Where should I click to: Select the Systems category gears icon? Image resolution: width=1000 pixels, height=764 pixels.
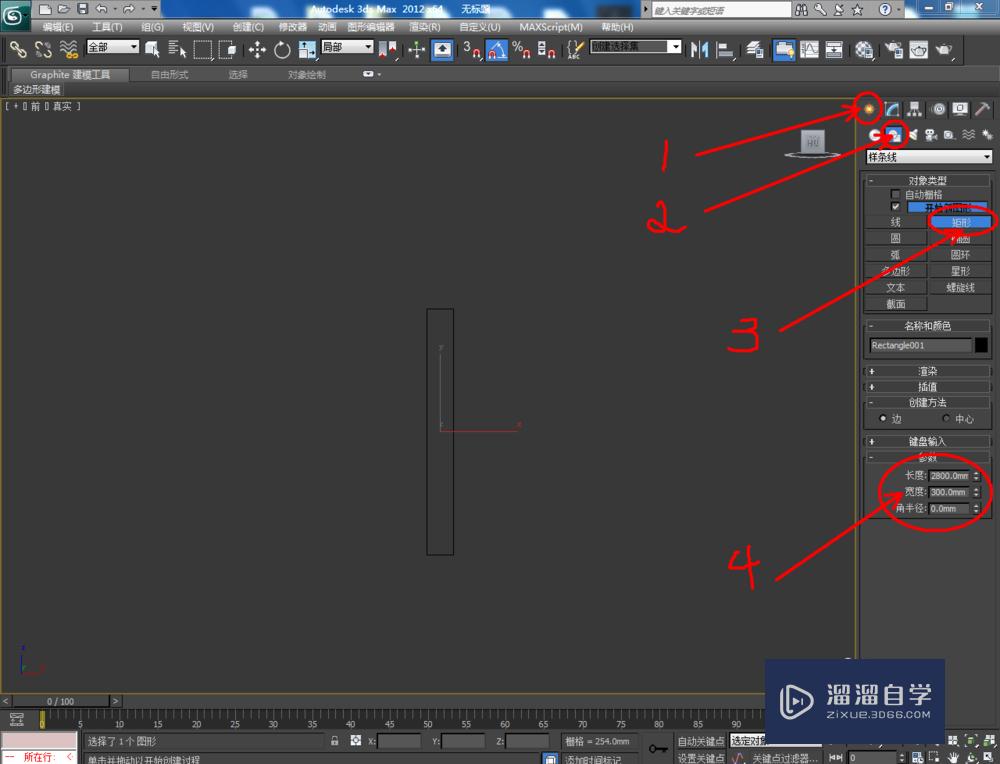coord(987,135)
